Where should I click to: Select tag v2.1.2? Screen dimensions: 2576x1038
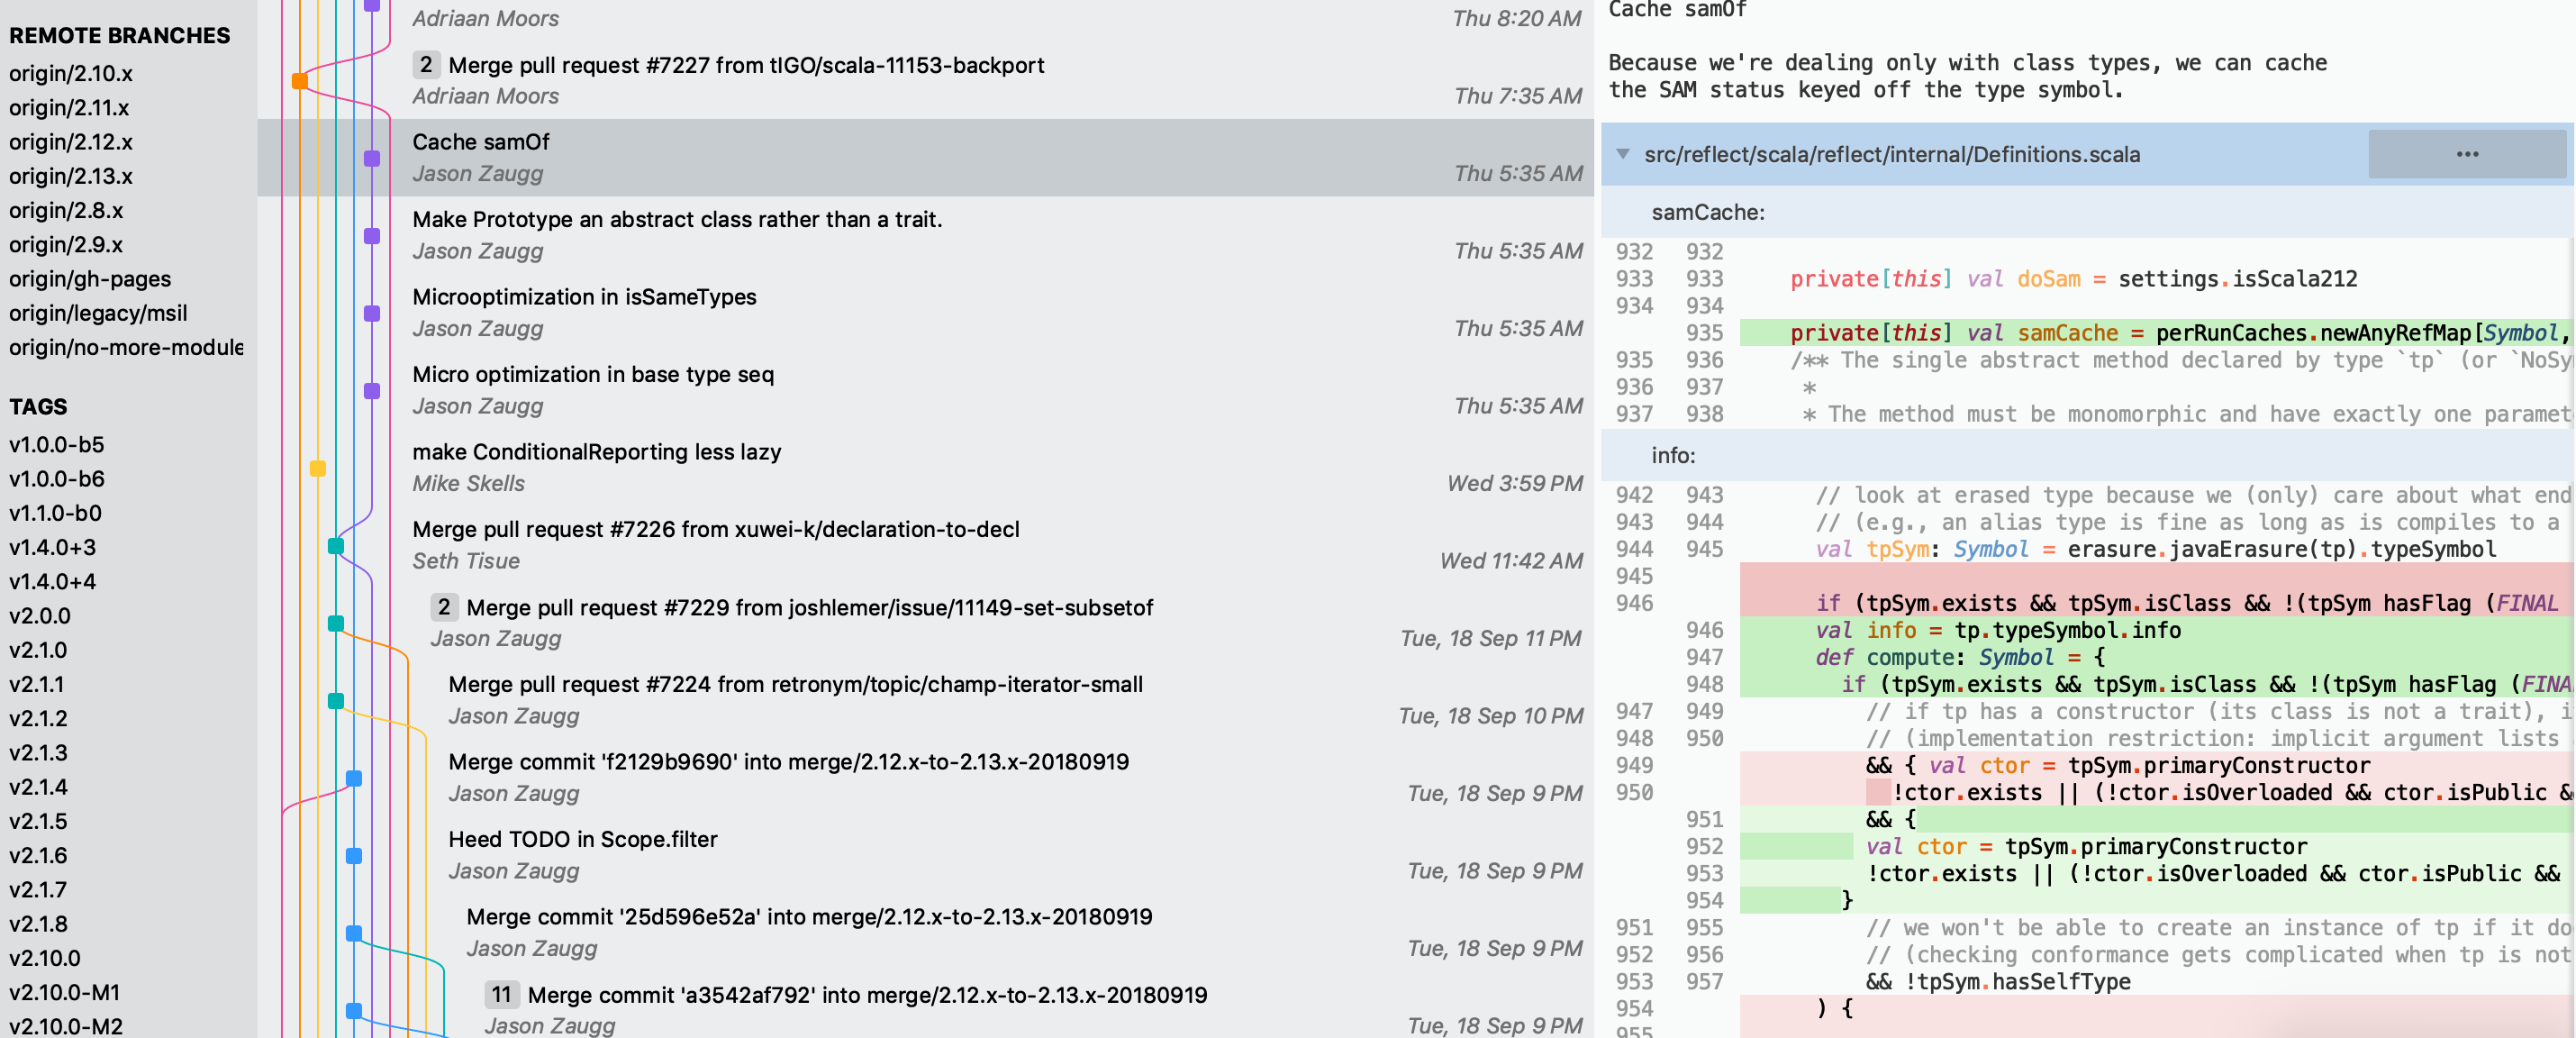38,718
